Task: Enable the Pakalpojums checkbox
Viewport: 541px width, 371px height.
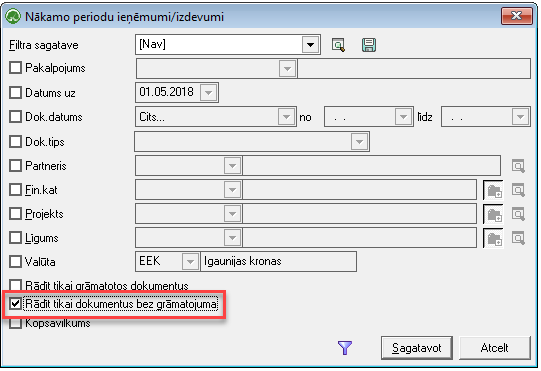Action: [x=16, y=68]
